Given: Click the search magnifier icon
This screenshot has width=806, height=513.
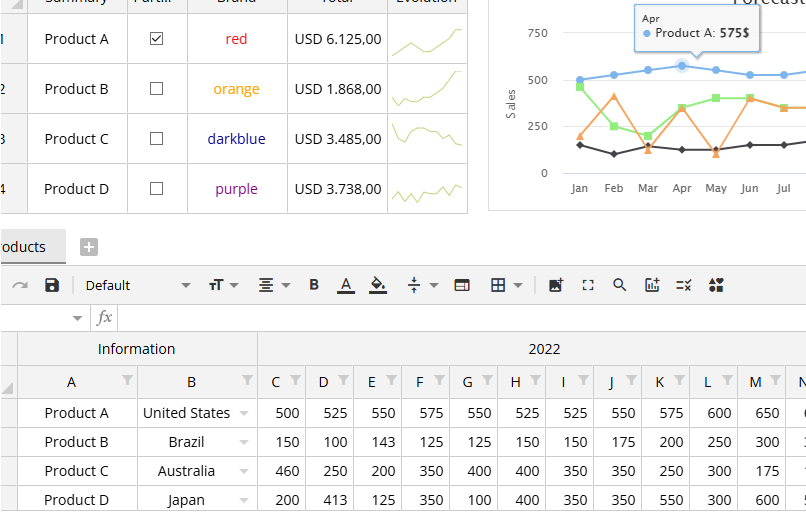Looking at the screenshot, I should coord(620,285).
